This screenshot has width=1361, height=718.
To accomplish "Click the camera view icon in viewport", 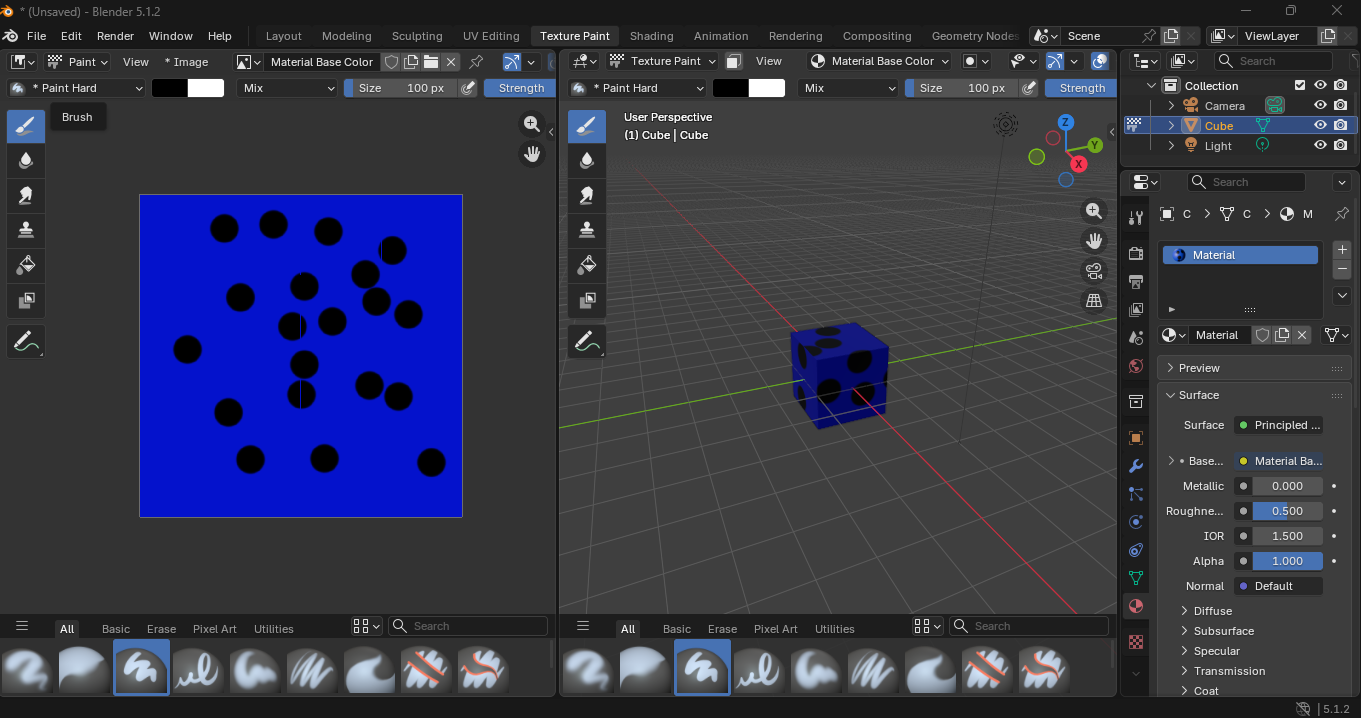I will pyautogui.click(x=1094, y=271).
